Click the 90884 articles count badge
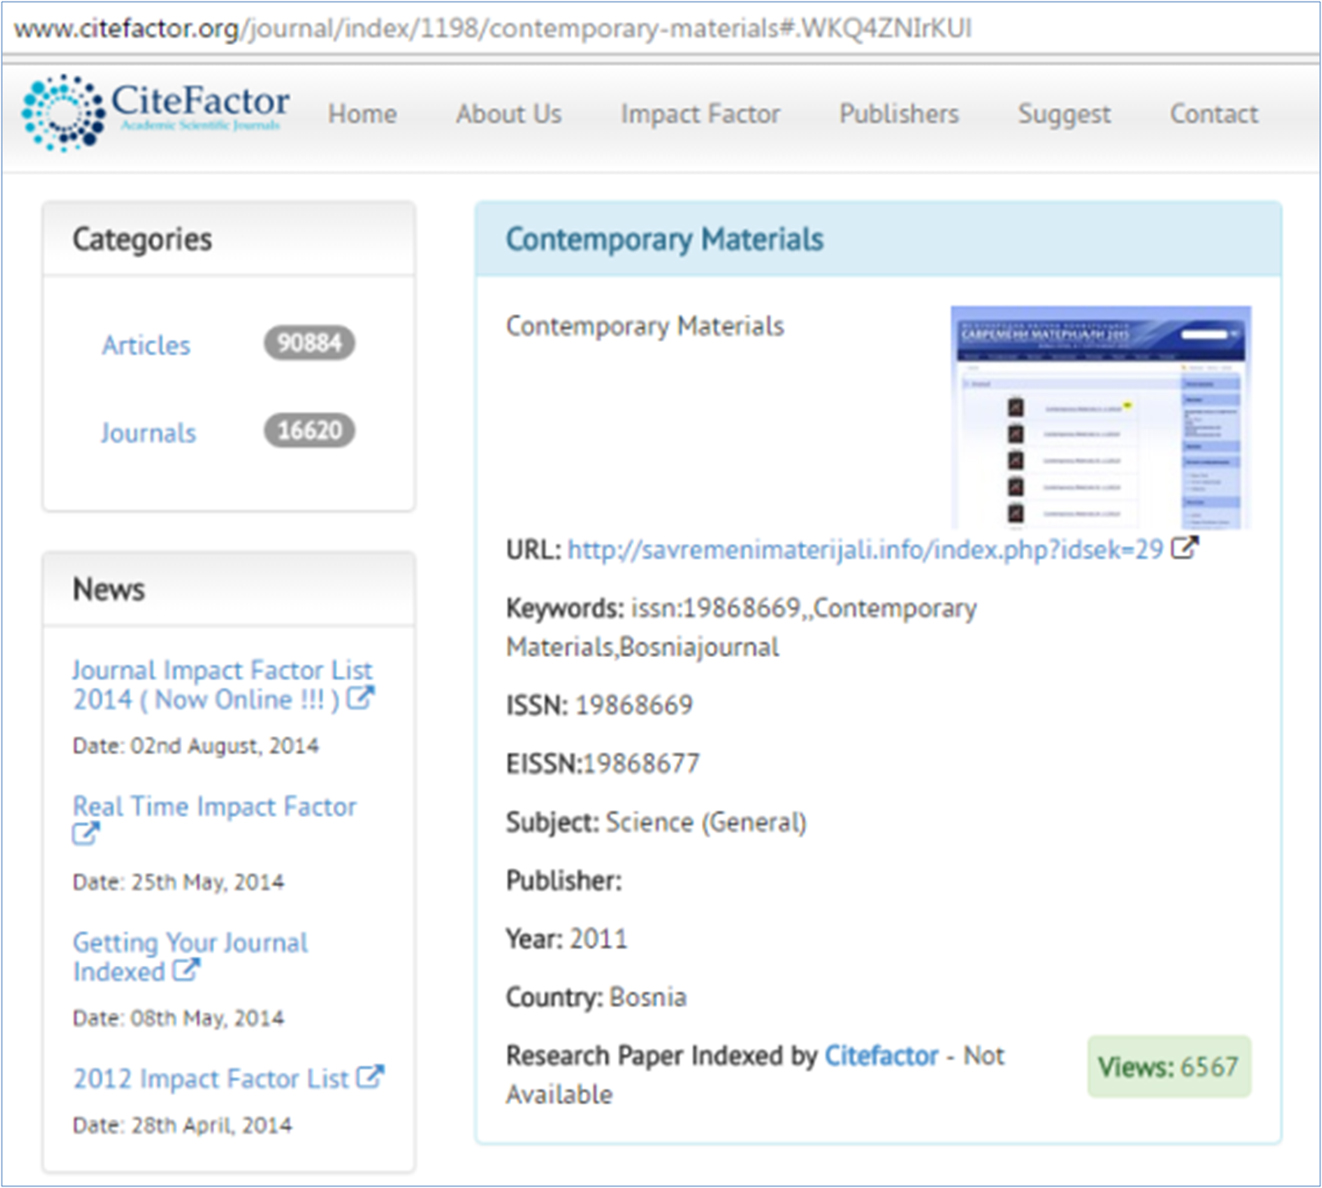Screen dimensions: 1322x1188 (310, 343)
